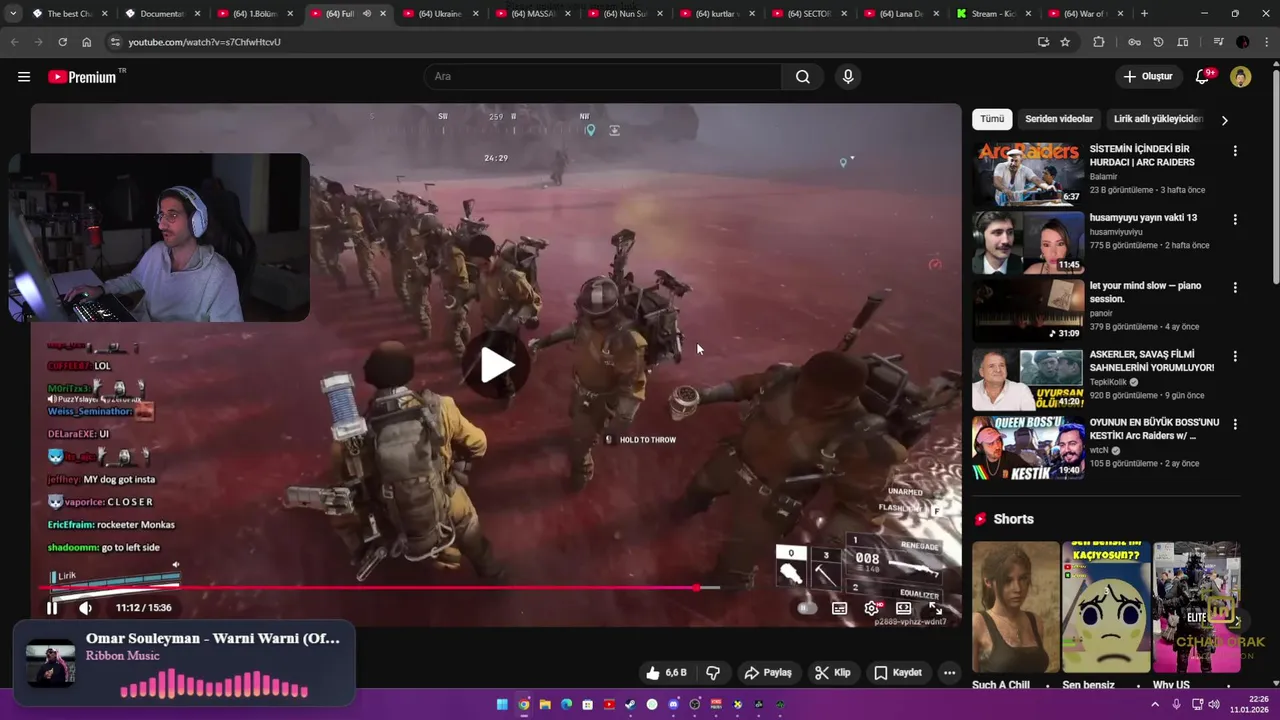Screen dimensions: 1280x720
Task: Click the large play overlay on the video
Action: pyautogui.click(x=497, y=365)
